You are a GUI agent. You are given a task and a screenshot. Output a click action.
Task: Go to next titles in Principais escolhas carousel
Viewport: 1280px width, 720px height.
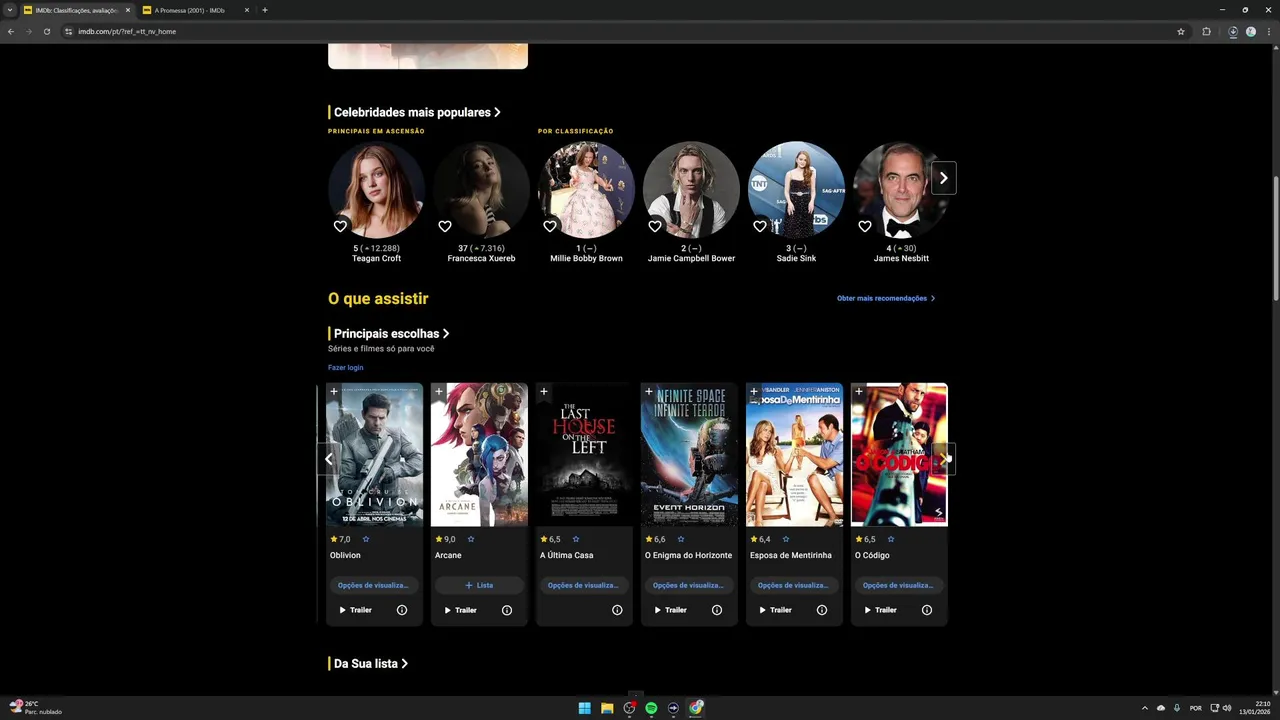(x=945, y=459)
